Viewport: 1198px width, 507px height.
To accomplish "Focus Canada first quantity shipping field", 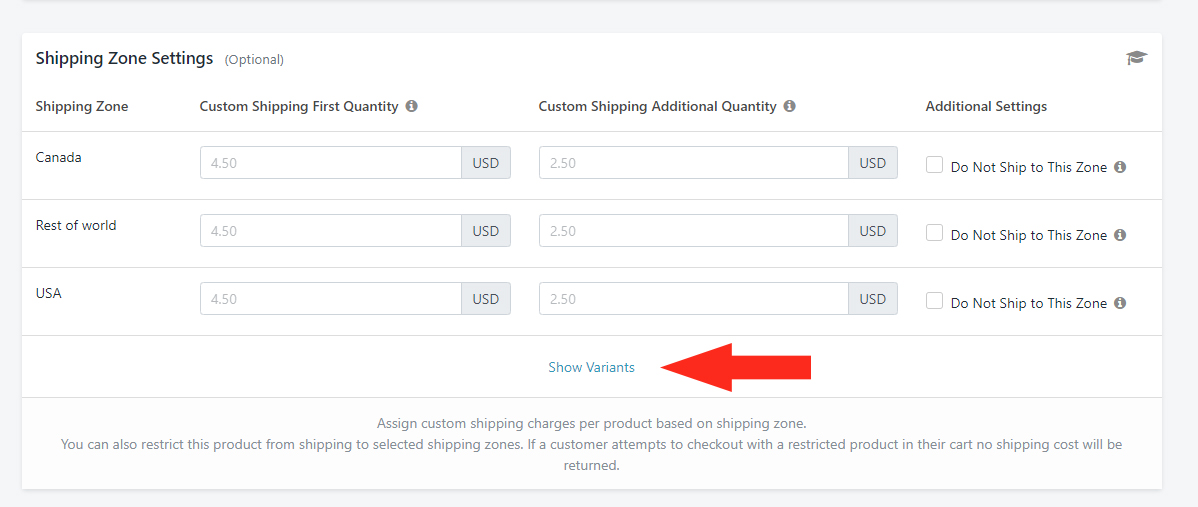I will [x=331, y=163].
